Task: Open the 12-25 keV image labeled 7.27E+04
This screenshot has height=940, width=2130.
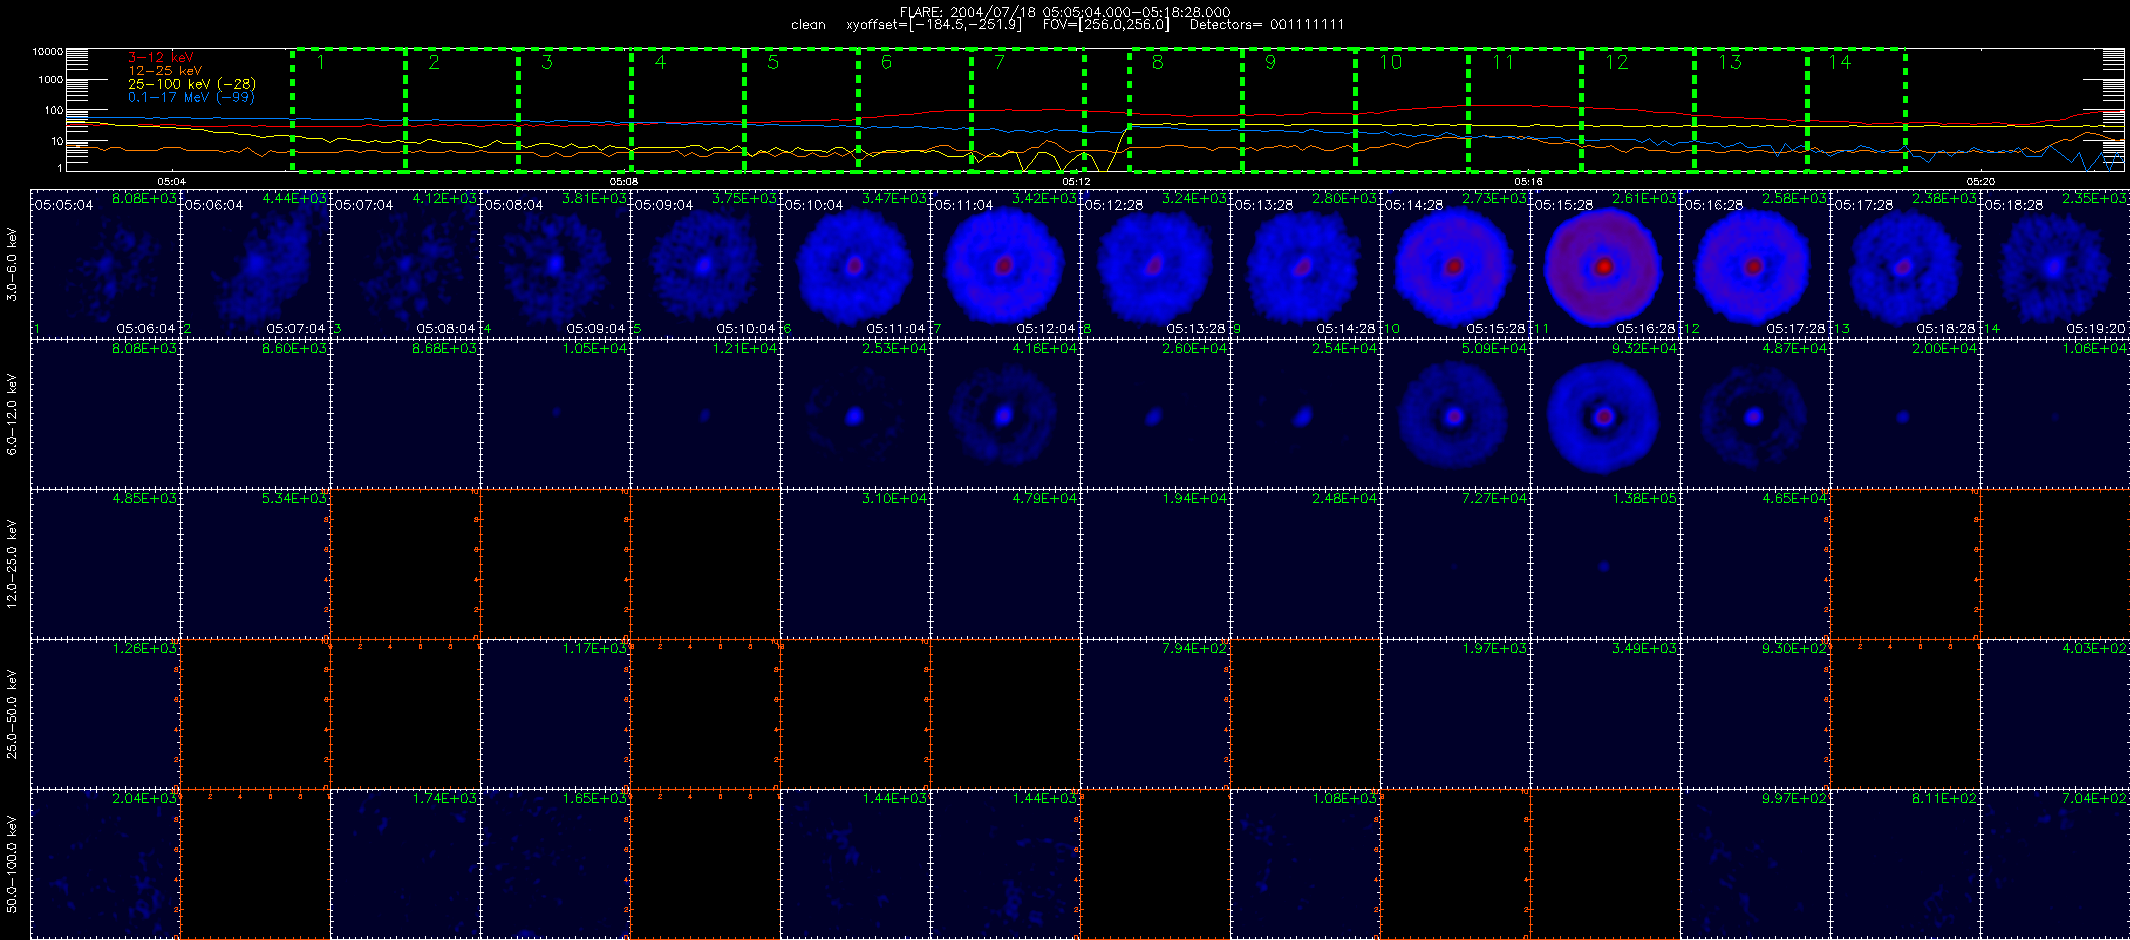Action: 1455,564
